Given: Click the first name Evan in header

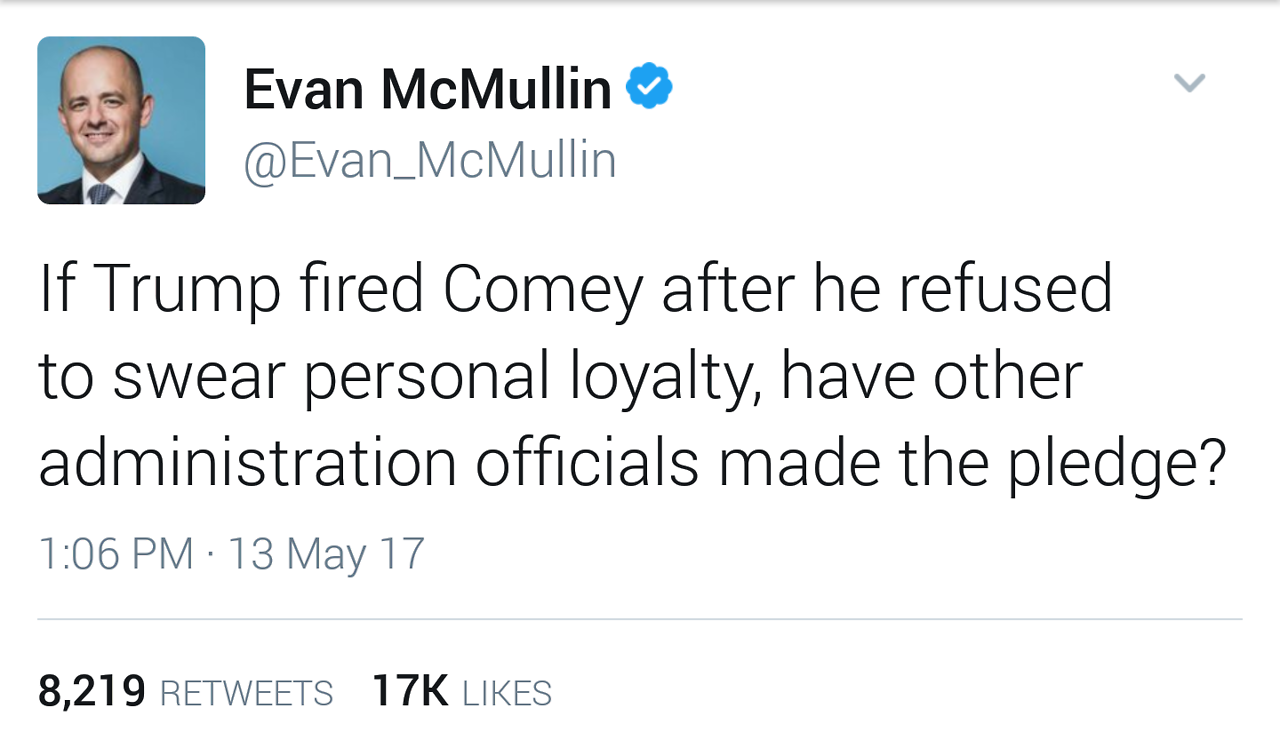Looking at the screenshot, I should click(x=304, y=89).
